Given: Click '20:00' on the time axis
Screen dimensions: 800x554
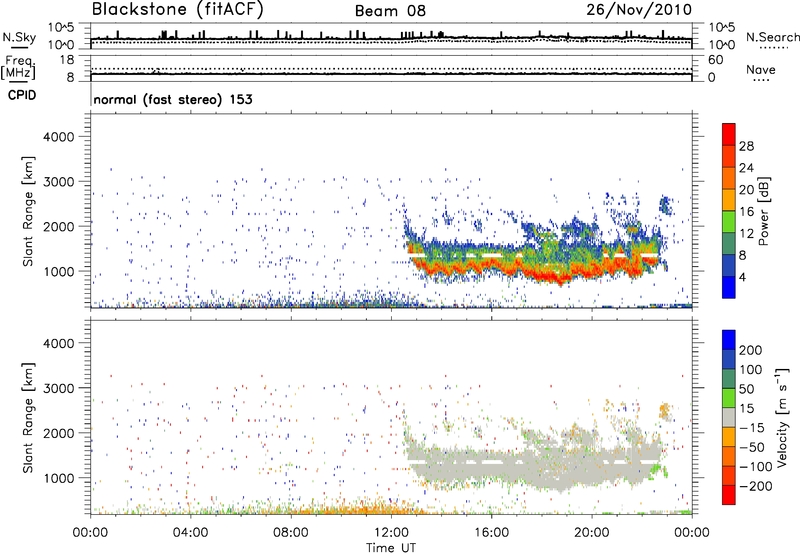Looking at the screenshot, I should 592,533.
